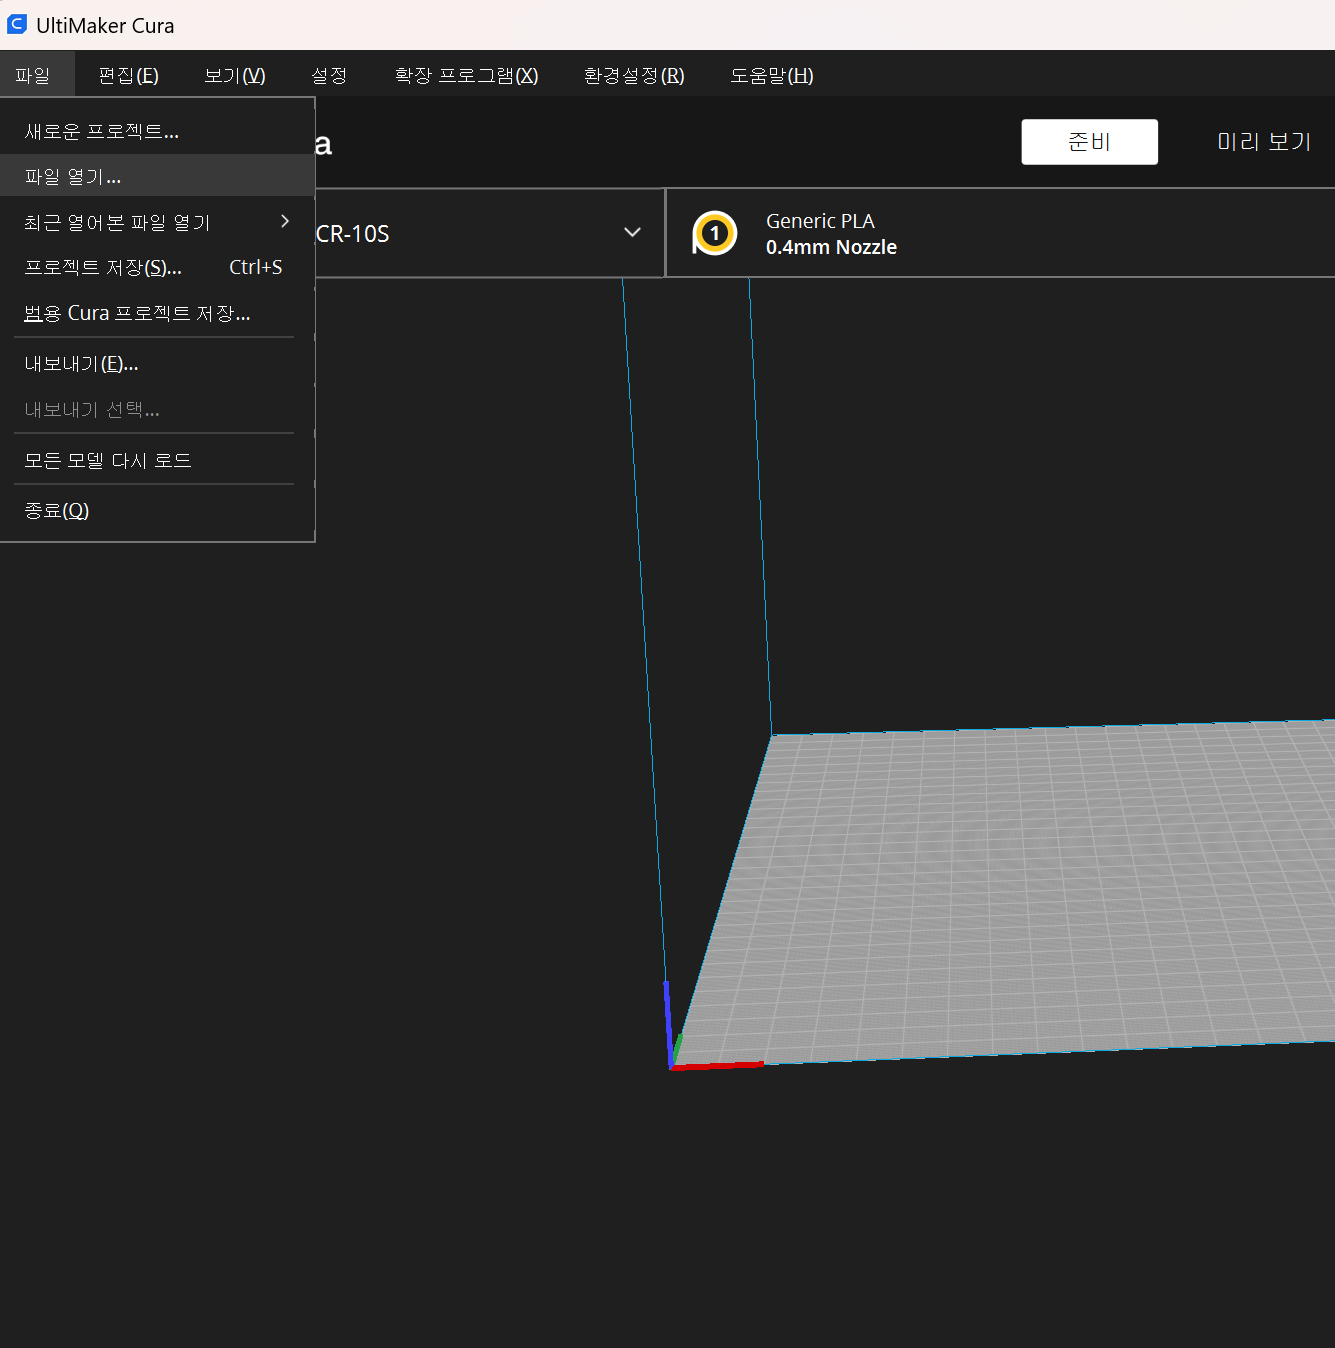1335x1348 pixels.
Task: Open the 환경설정(R) menu
Action: (634, 75)
